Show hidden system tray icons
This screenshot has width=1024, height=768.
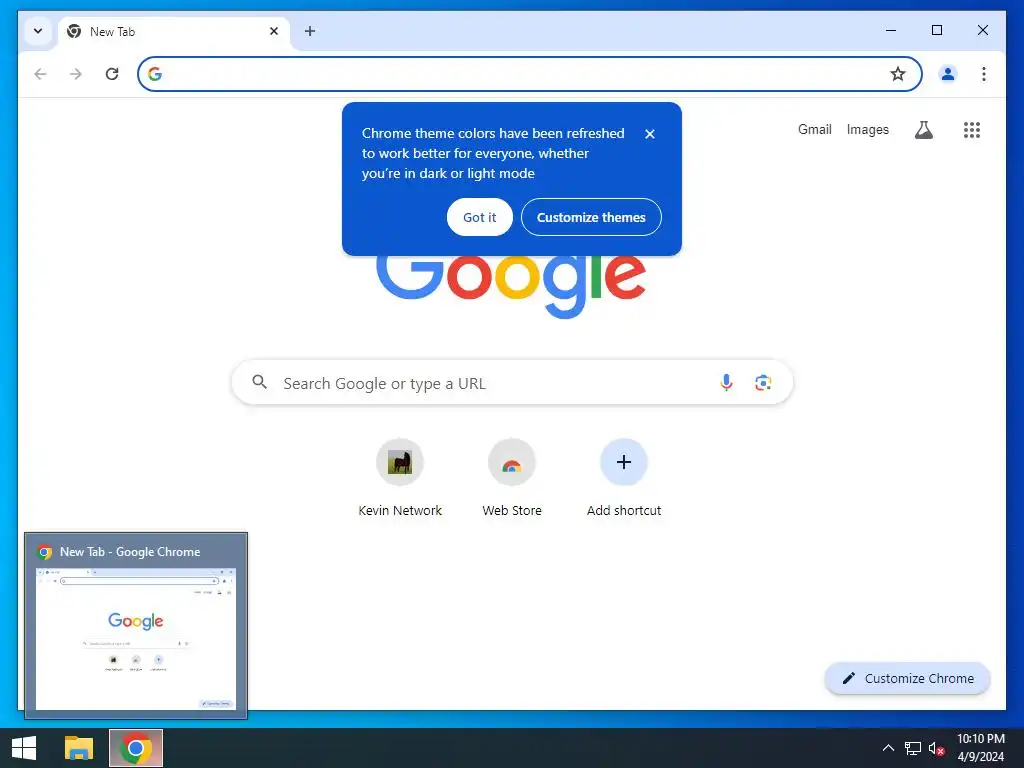point(888,748)
